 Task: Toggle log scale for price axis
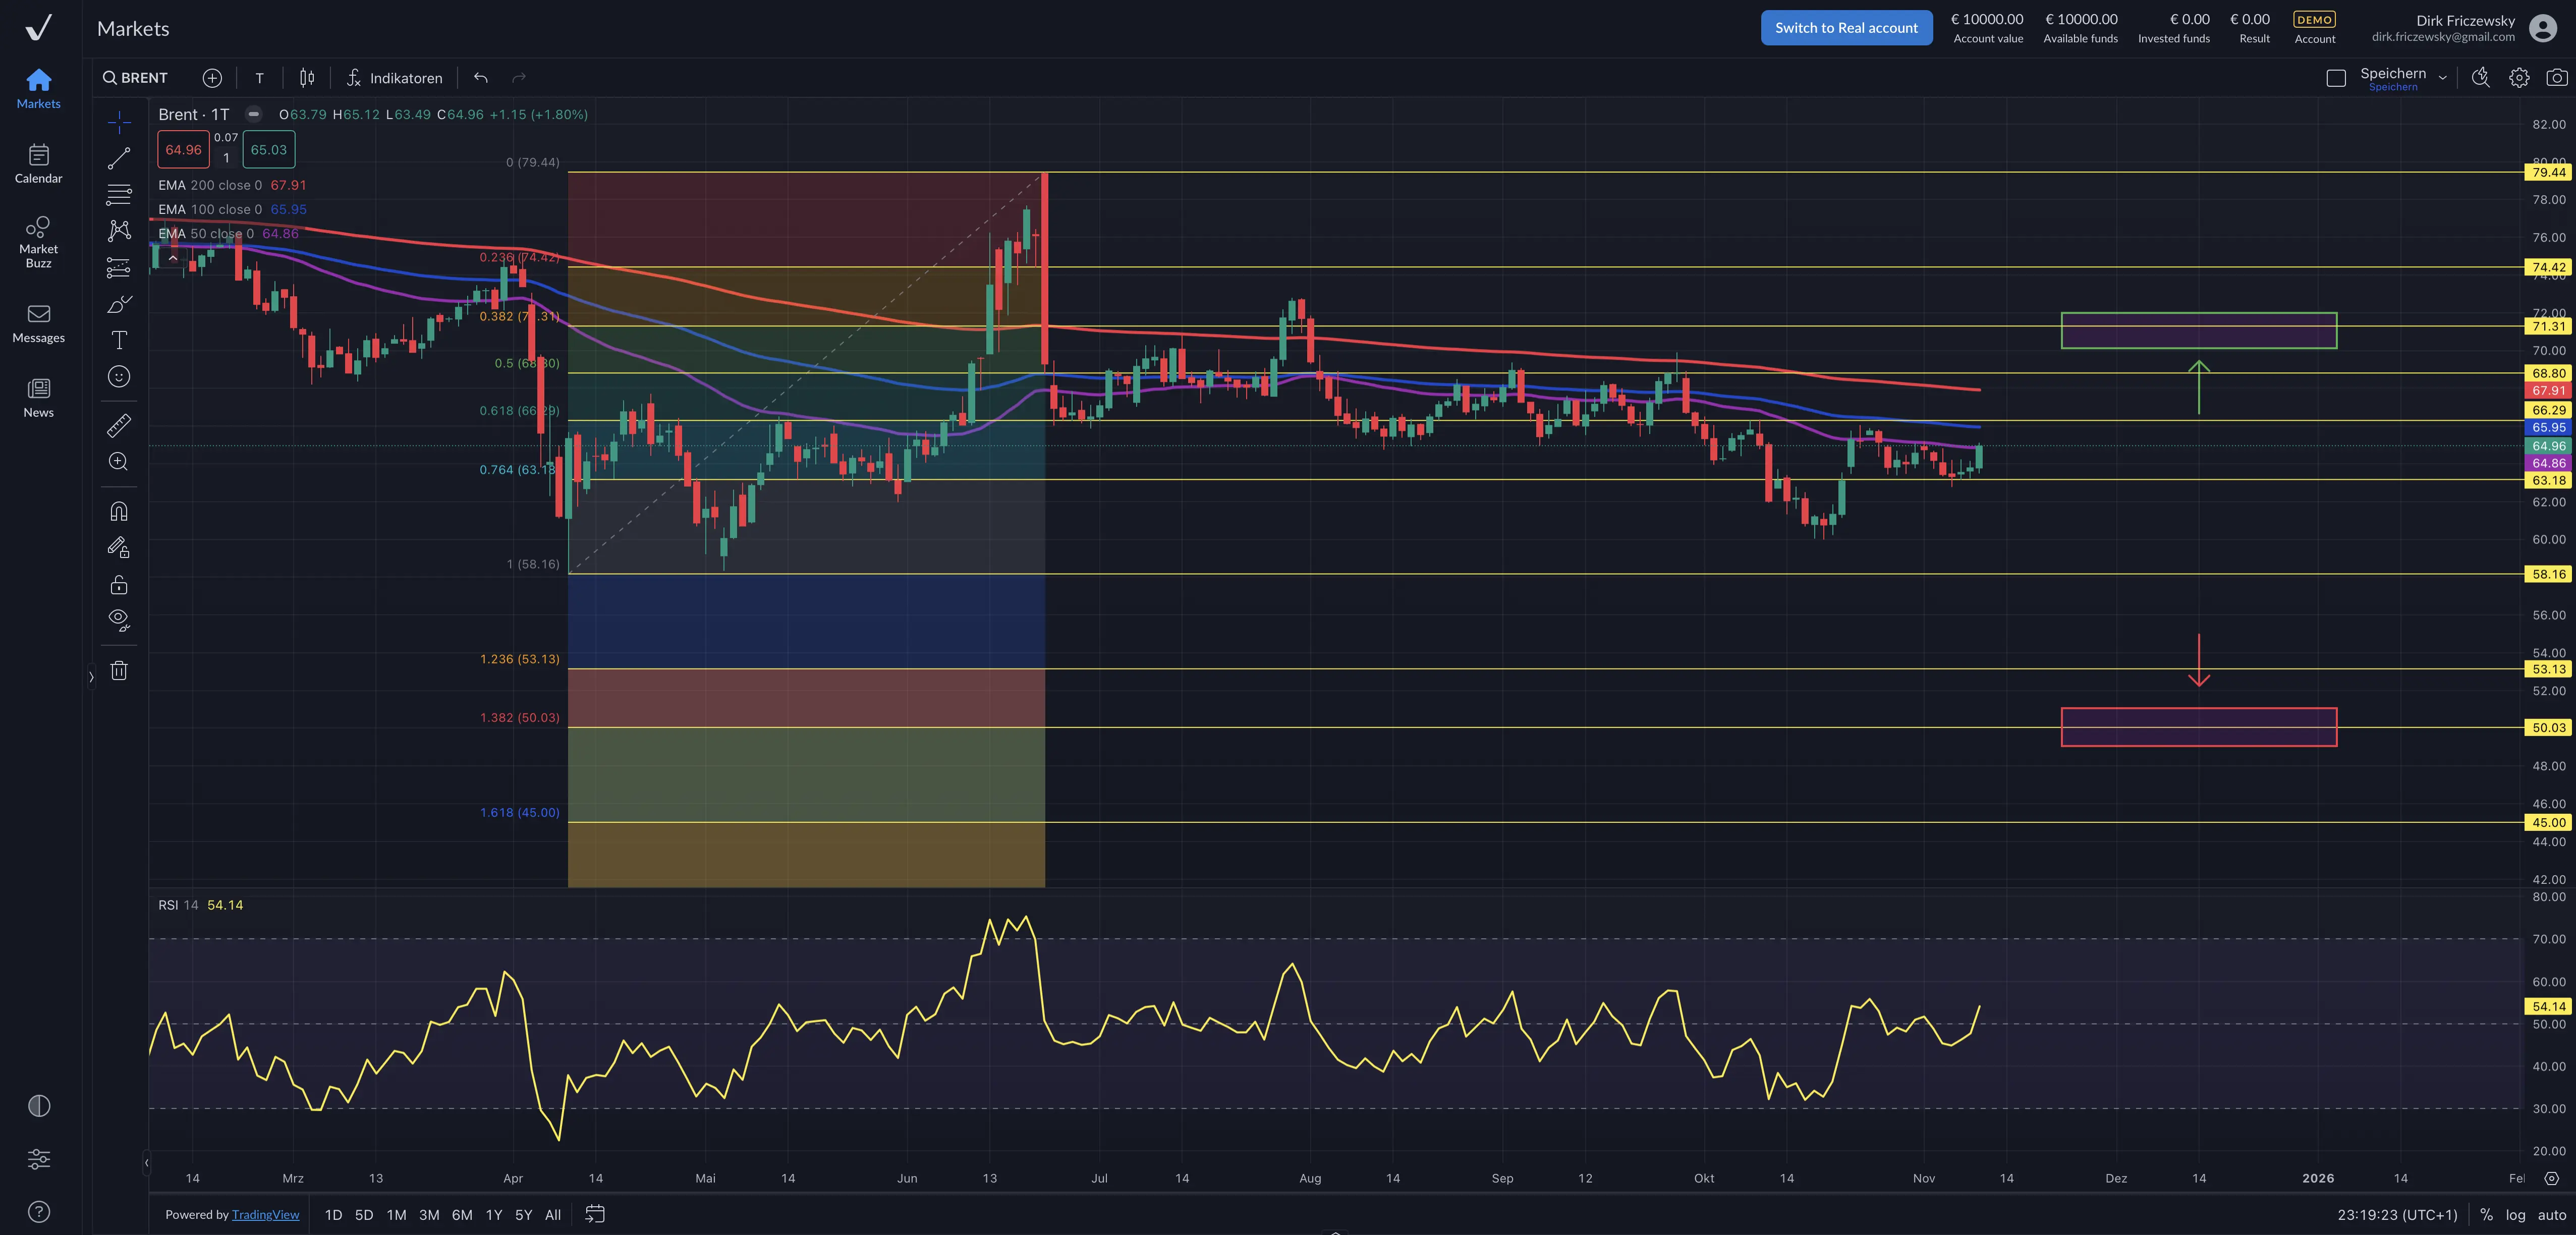point(2515,1215)
